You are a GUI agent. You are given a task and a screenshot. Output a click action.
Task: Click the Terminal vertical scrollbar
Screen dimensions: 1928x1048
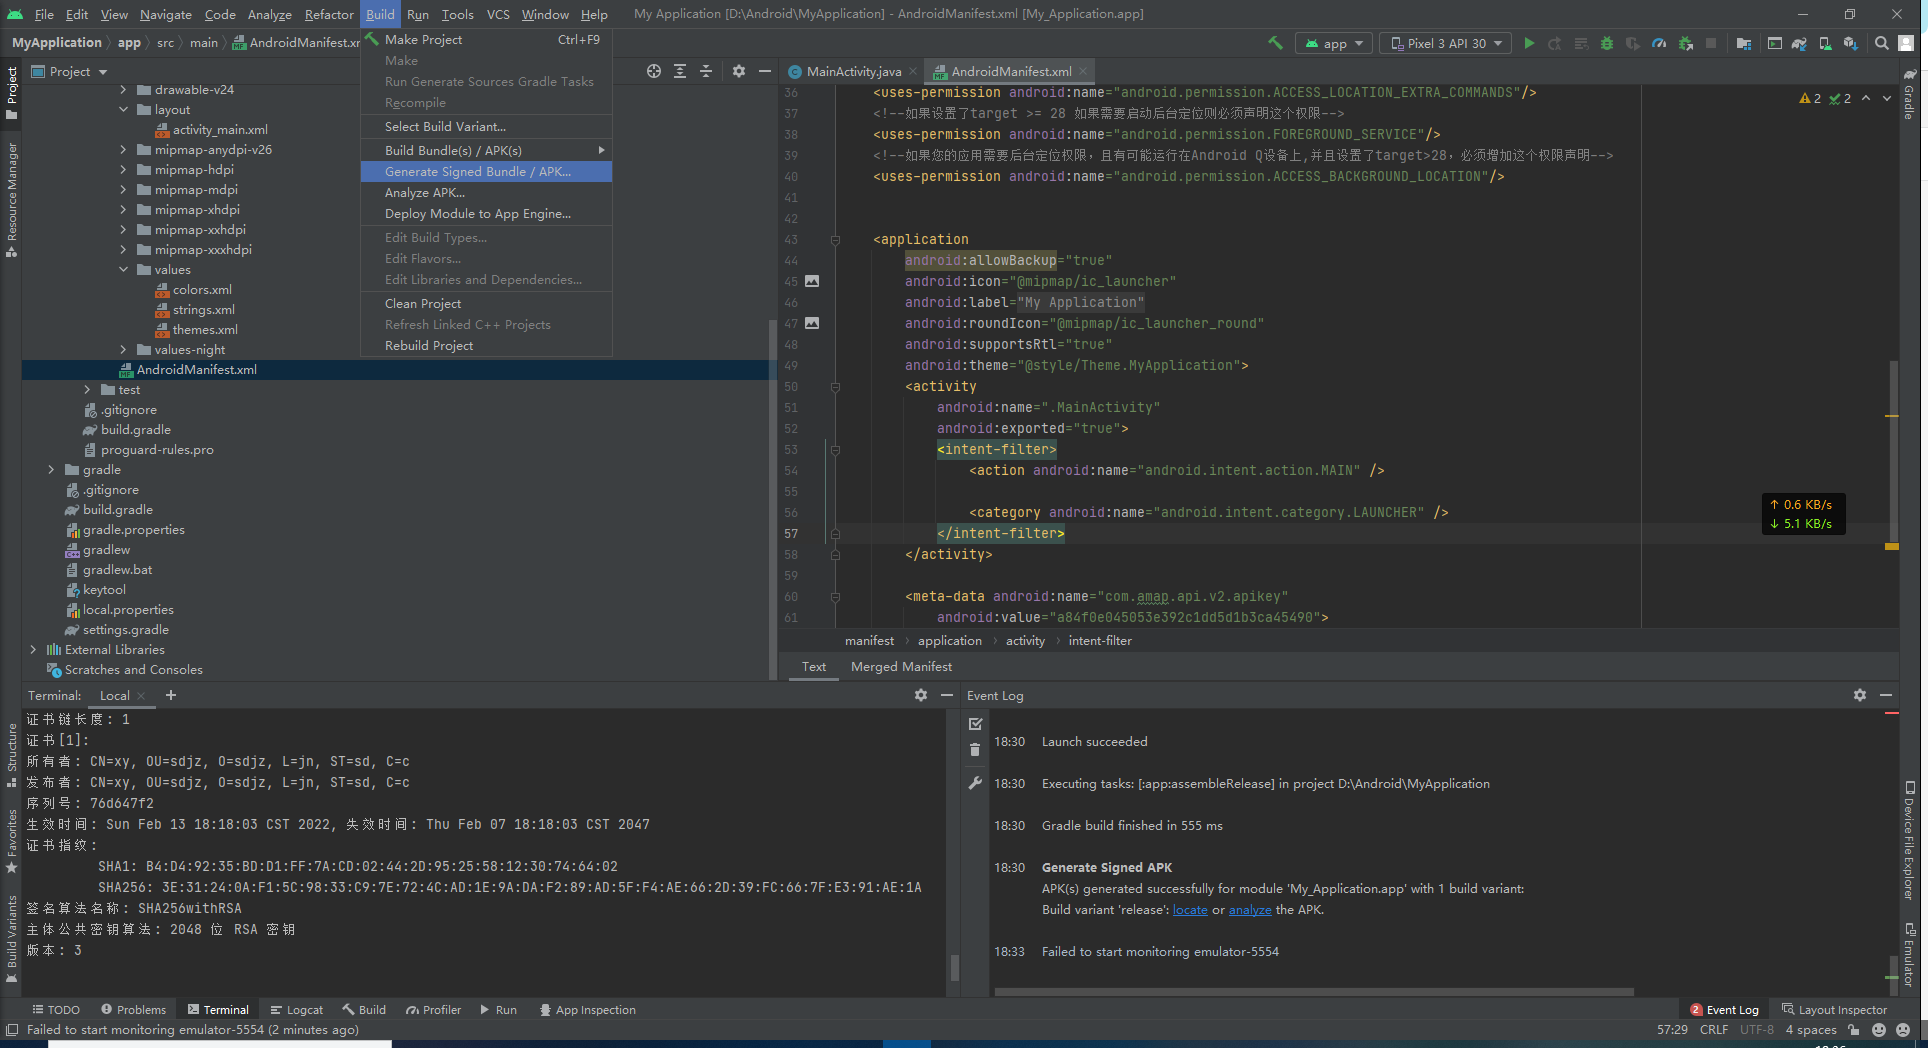click(954, 966)
